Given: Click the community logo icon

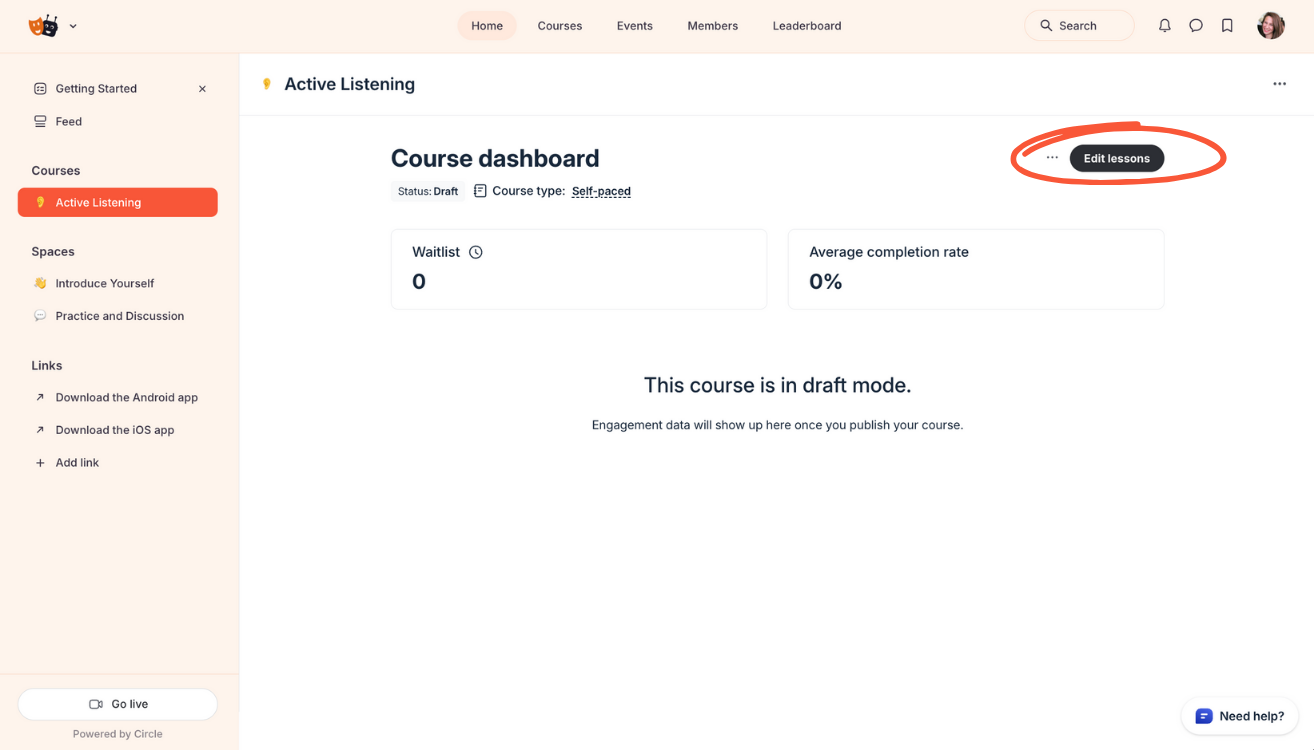Looking at the screenshot, I should point(43,26).
